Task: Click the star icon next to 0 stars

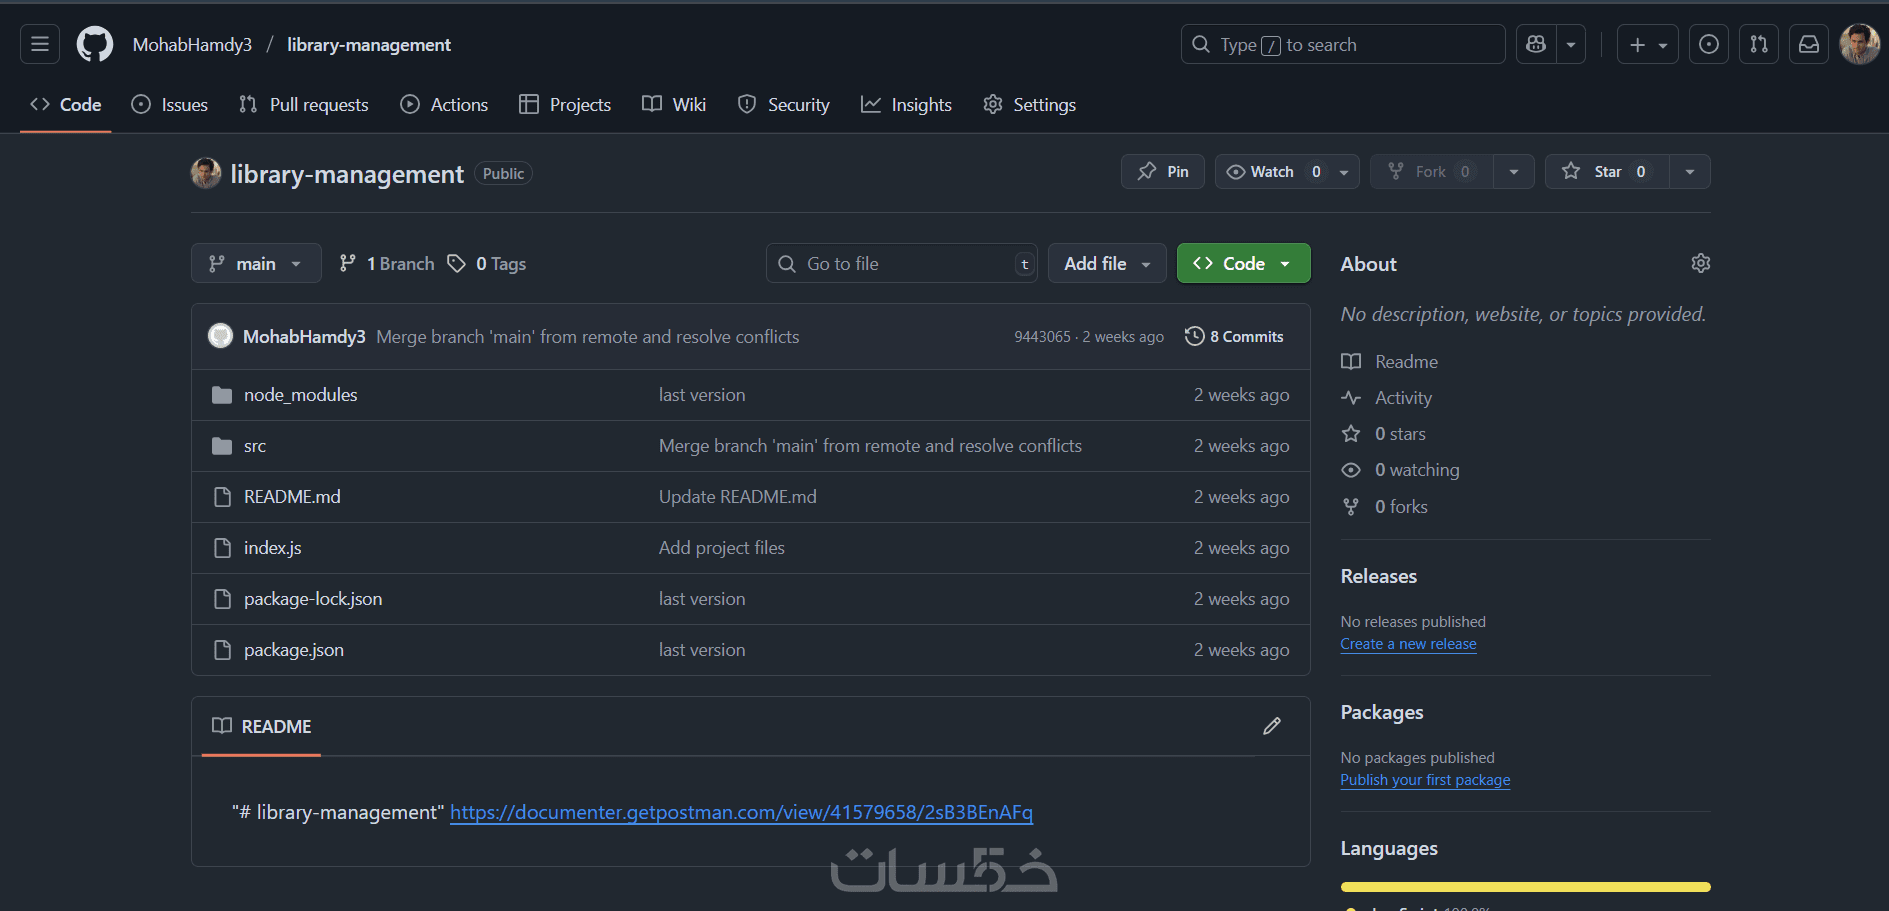Action: coord(1351,434)
